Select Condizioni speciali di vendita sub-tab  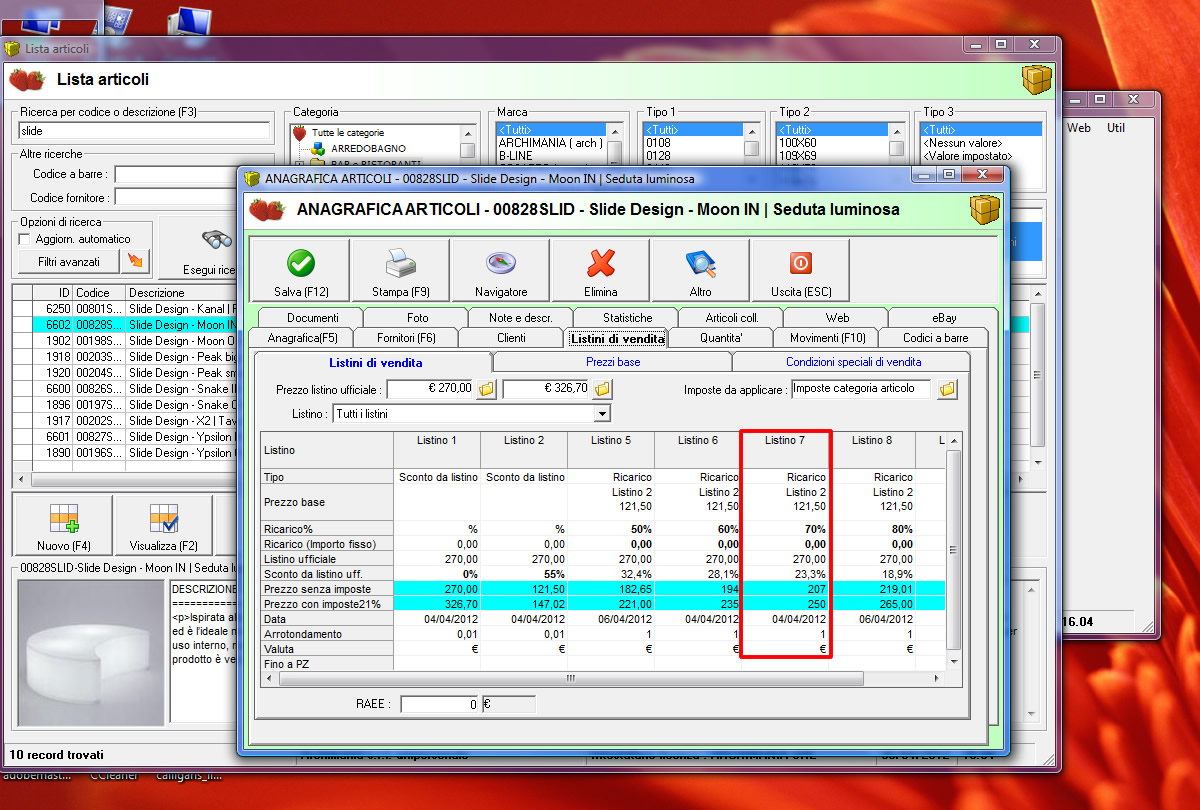853,361
